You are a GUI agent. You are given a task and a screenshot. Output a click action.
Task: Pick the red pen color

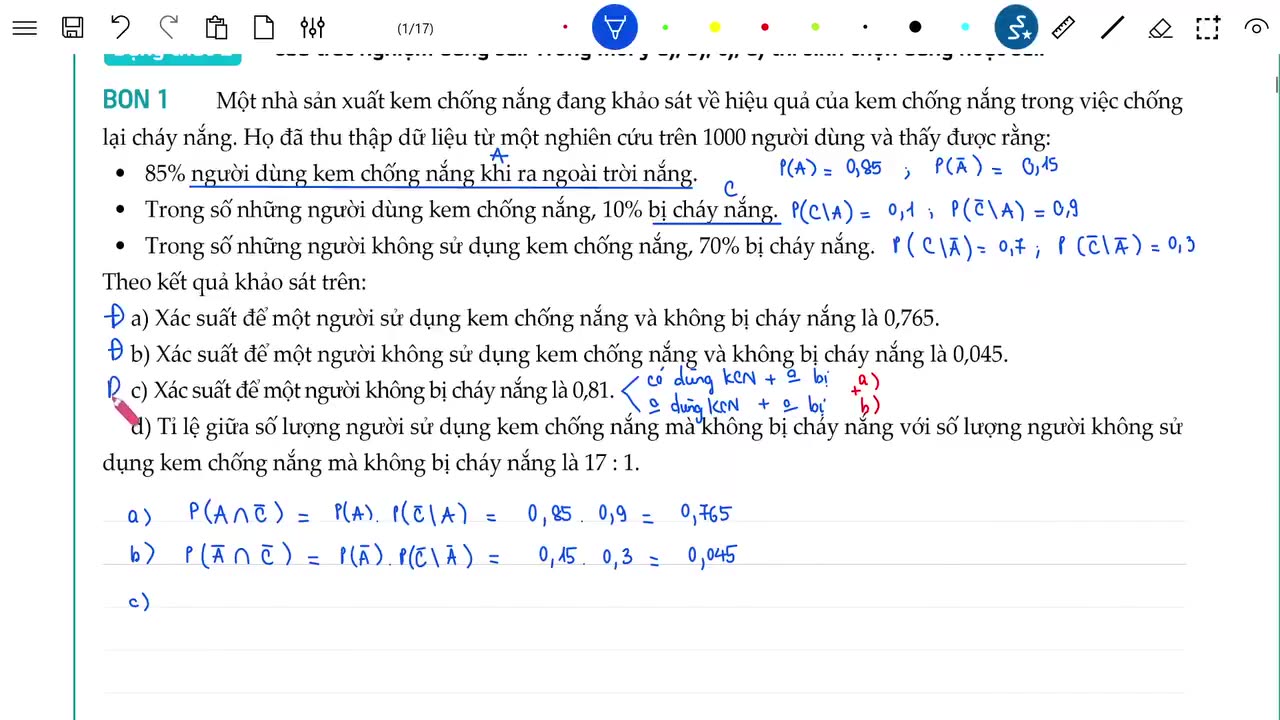click(x=765, y=28)
